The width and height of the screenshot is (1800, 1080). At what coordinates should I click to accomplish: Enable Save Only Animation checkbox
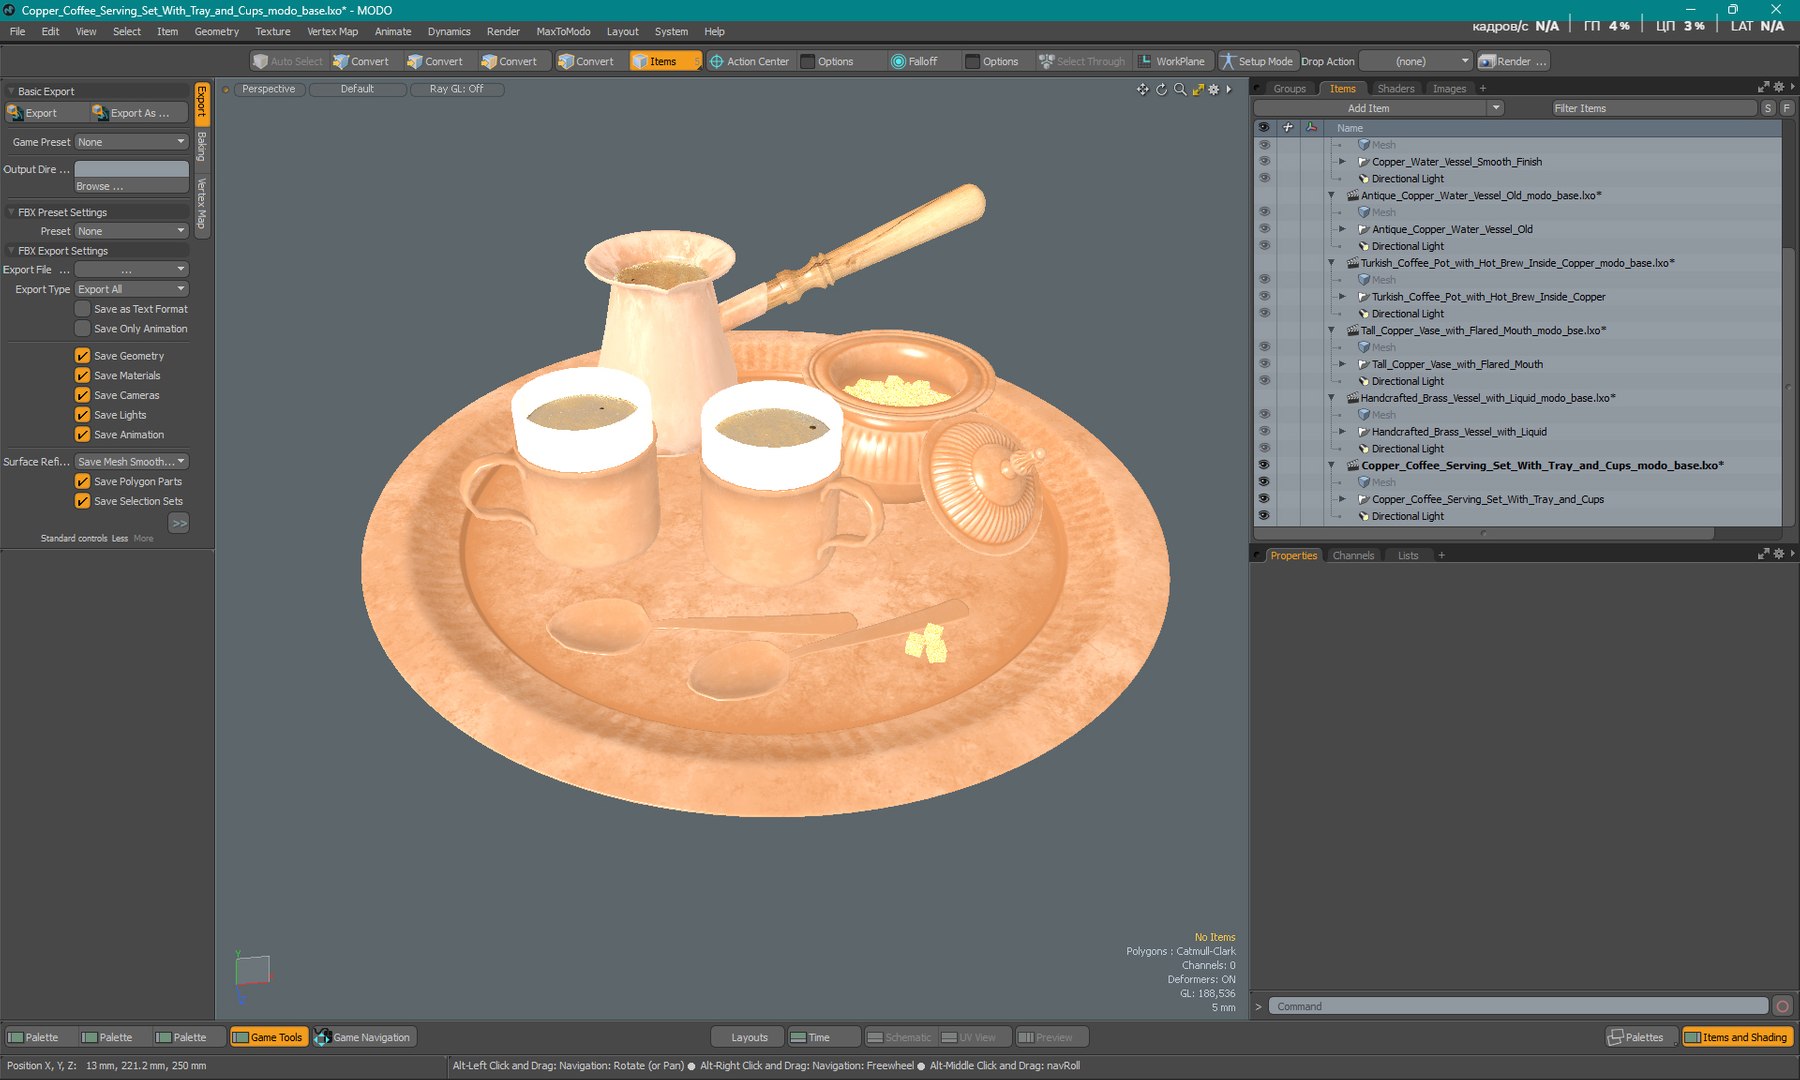pos(83,329)
